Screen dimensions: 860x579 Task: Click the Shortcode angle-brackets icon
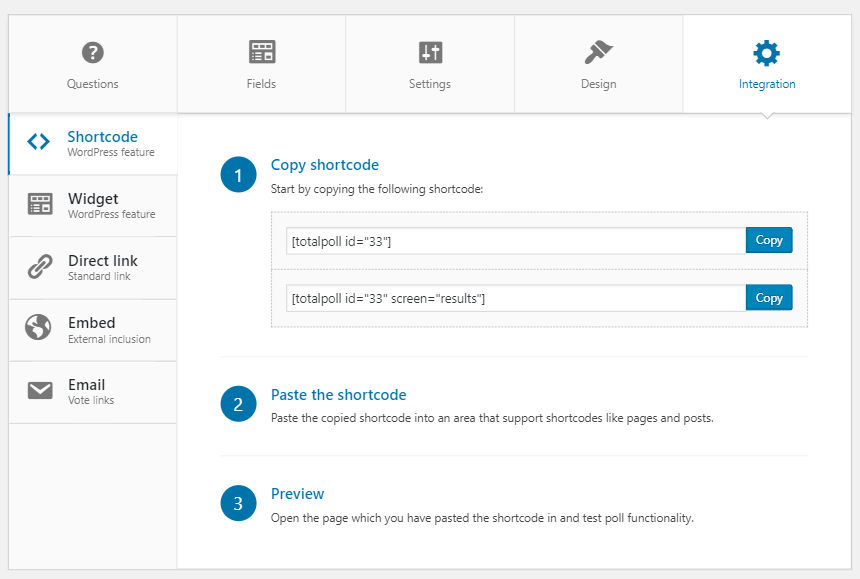(x=39, y=142)
